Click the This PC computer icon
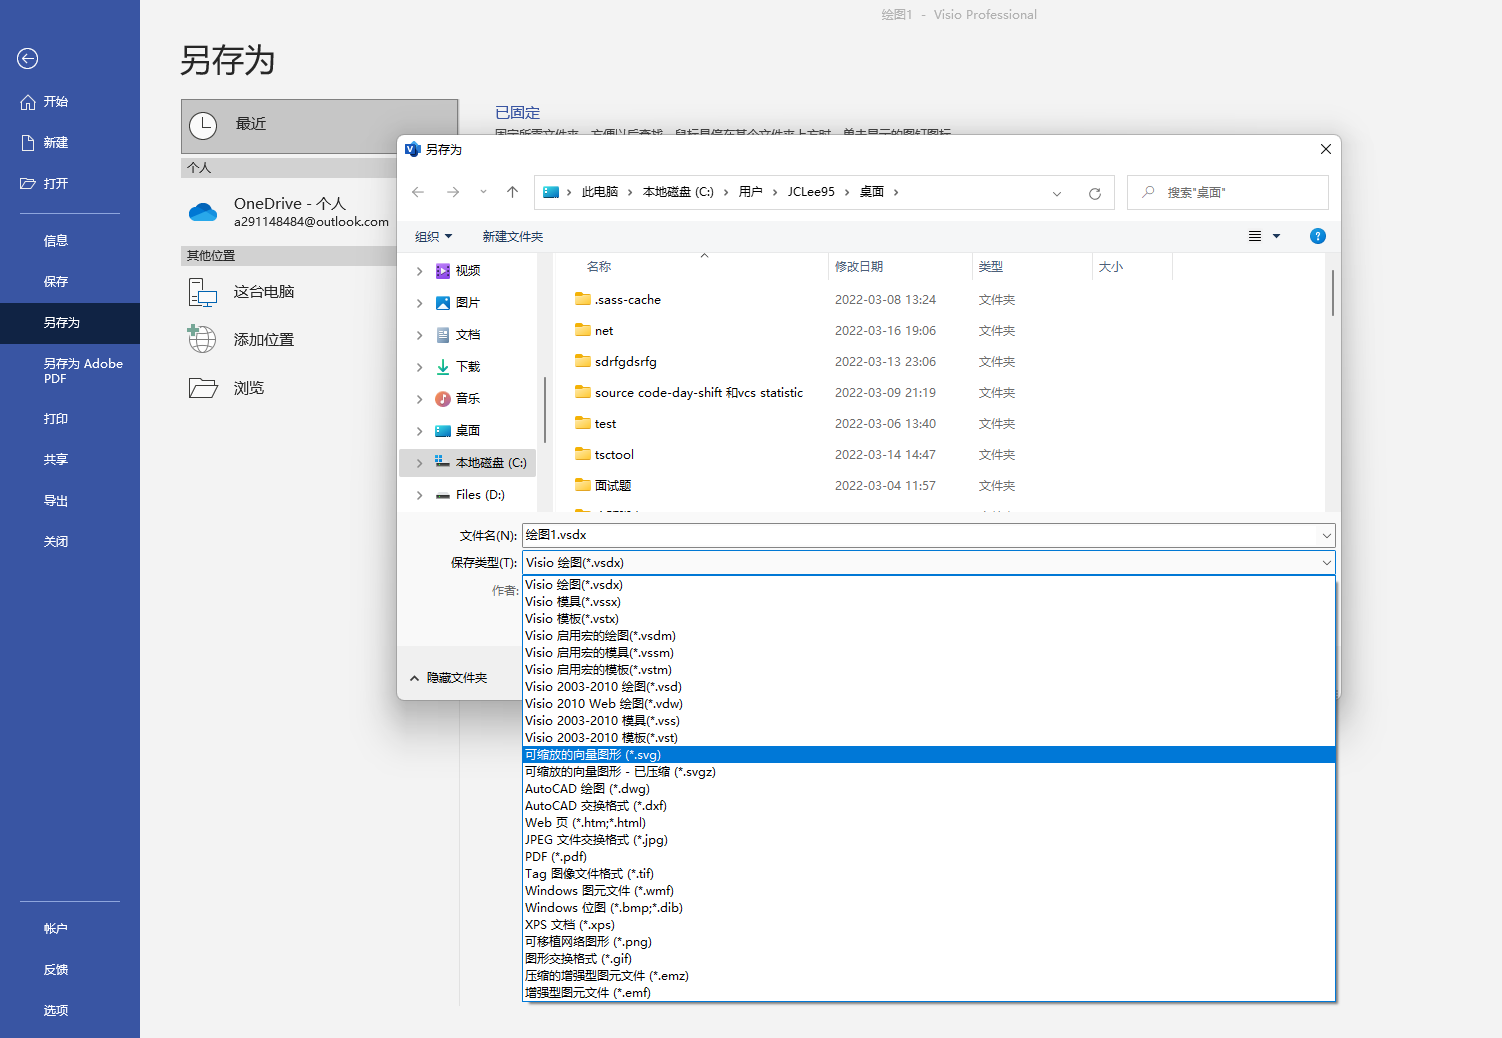The image size is (1502, 1038). (x=203, y=292)
